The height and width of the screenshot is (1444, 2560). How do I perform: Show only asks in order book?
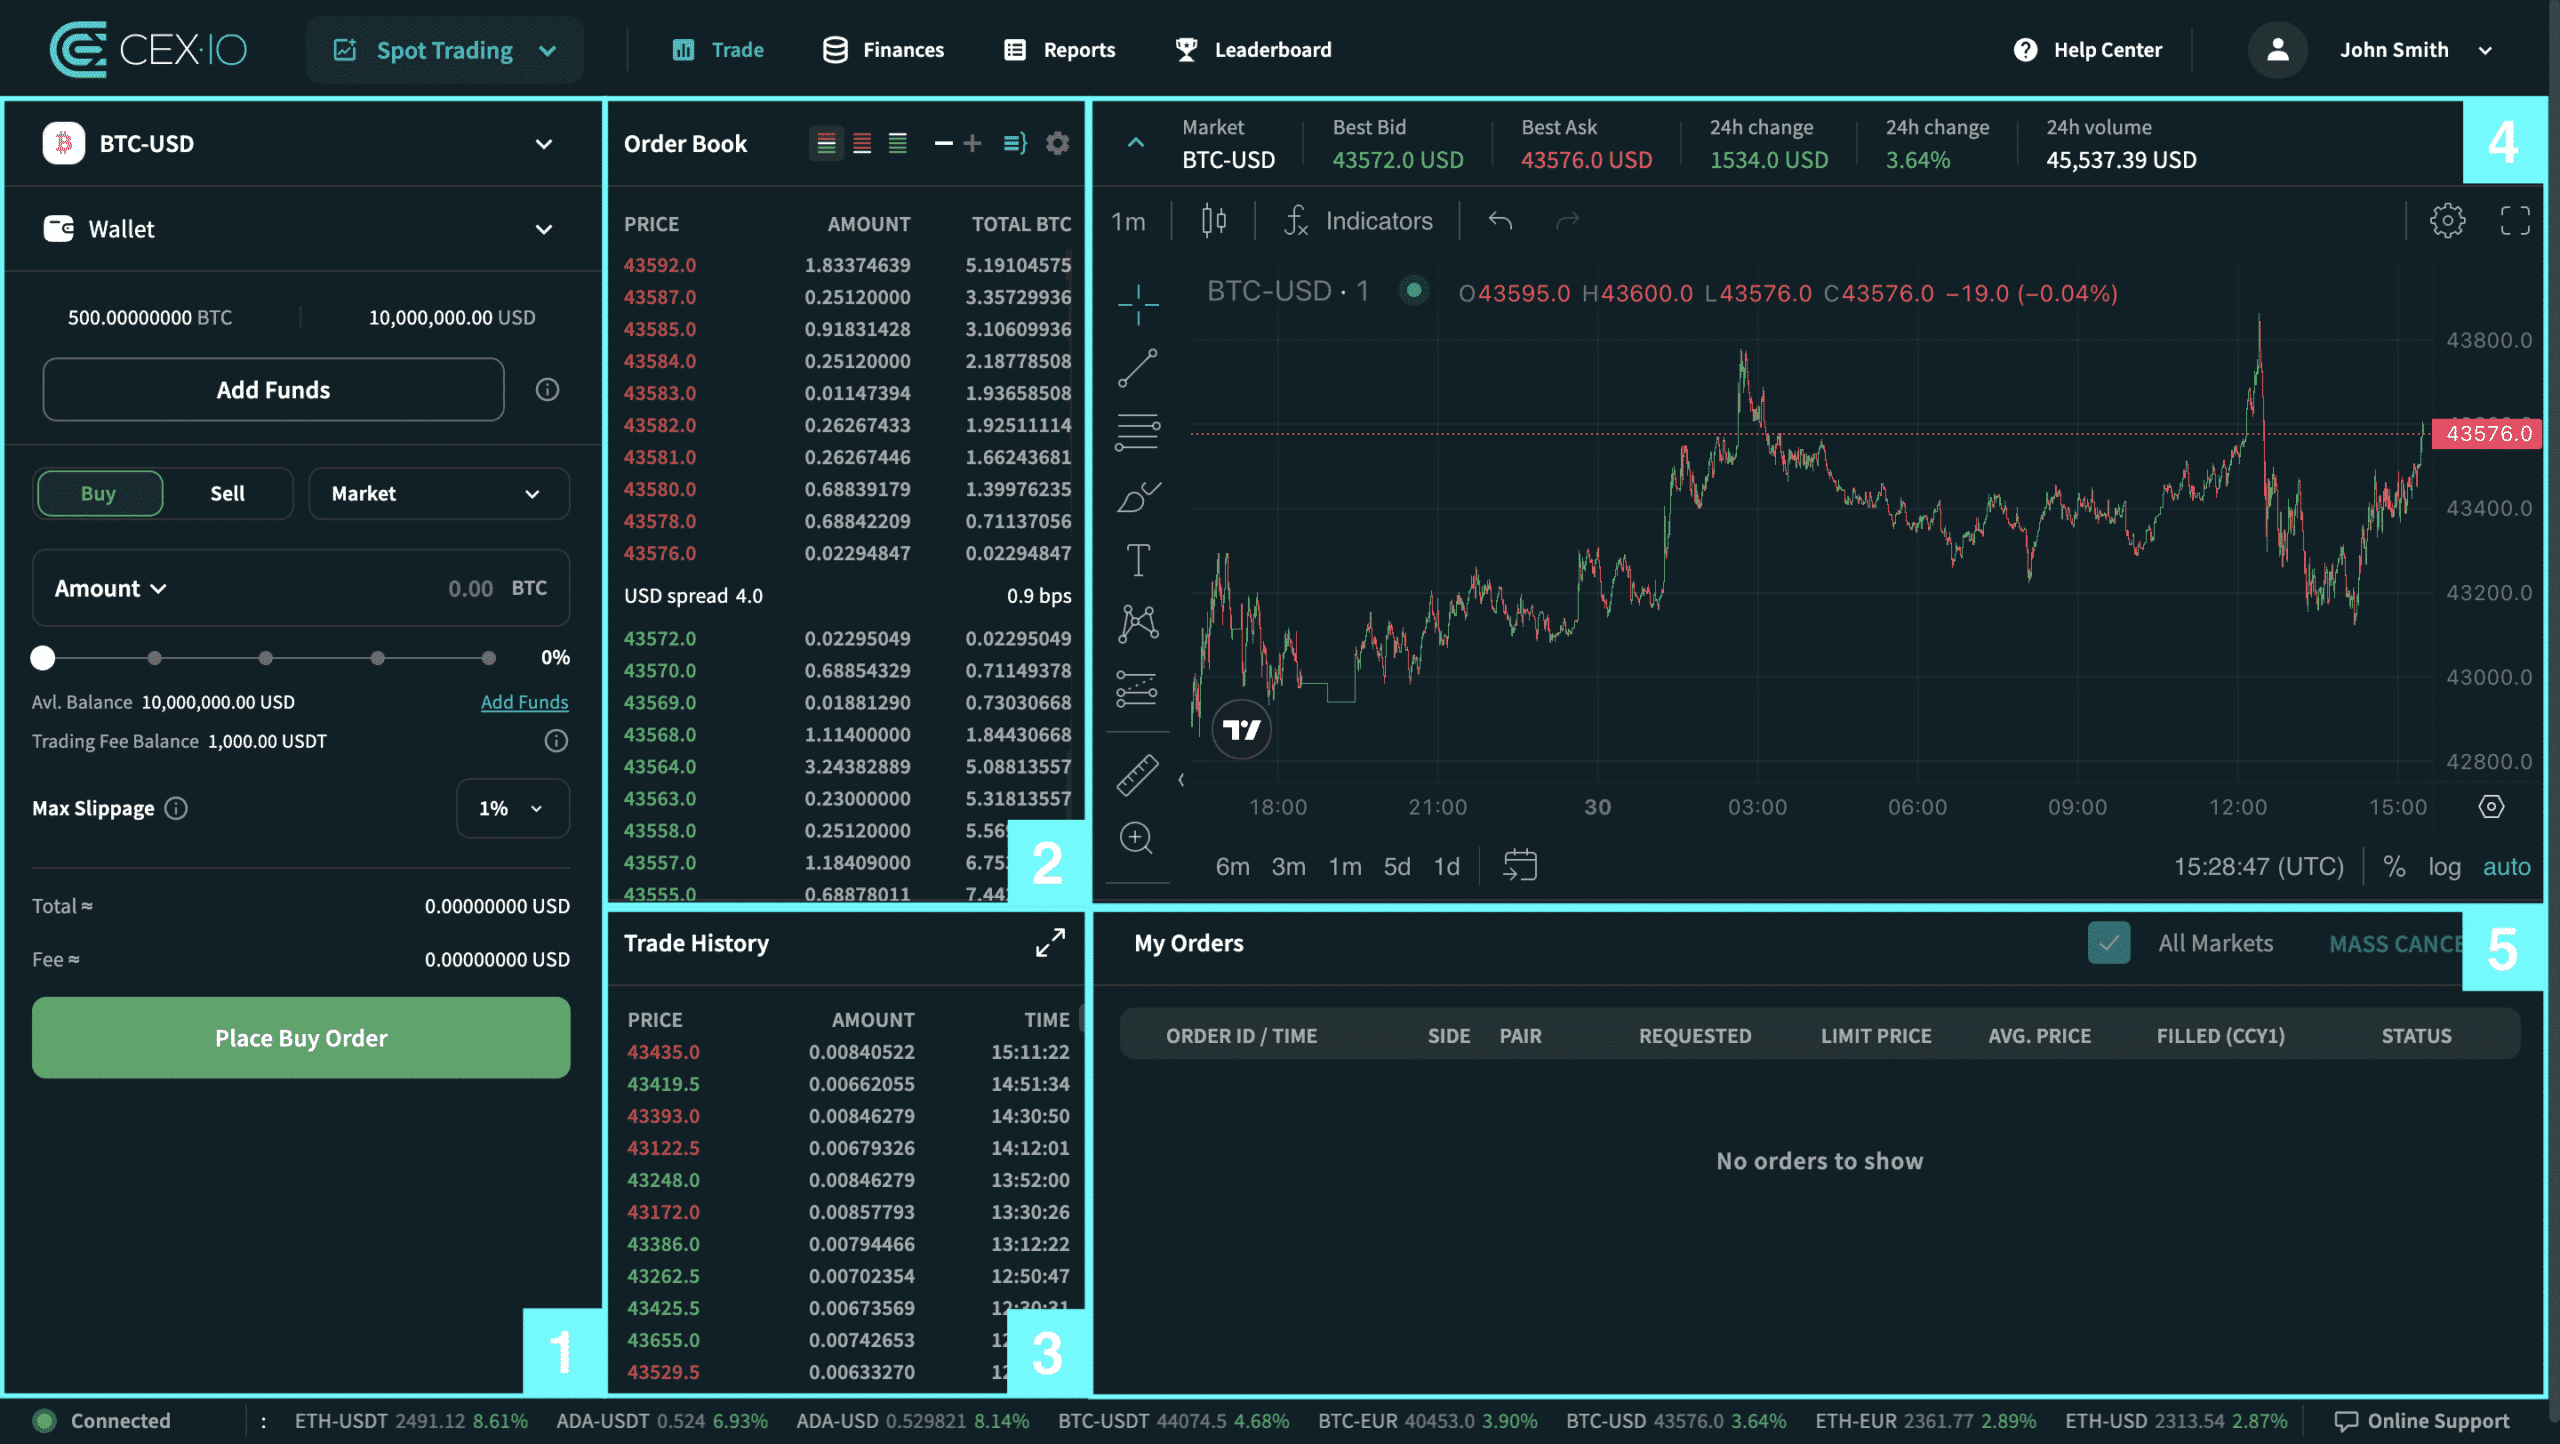point(862,143)
